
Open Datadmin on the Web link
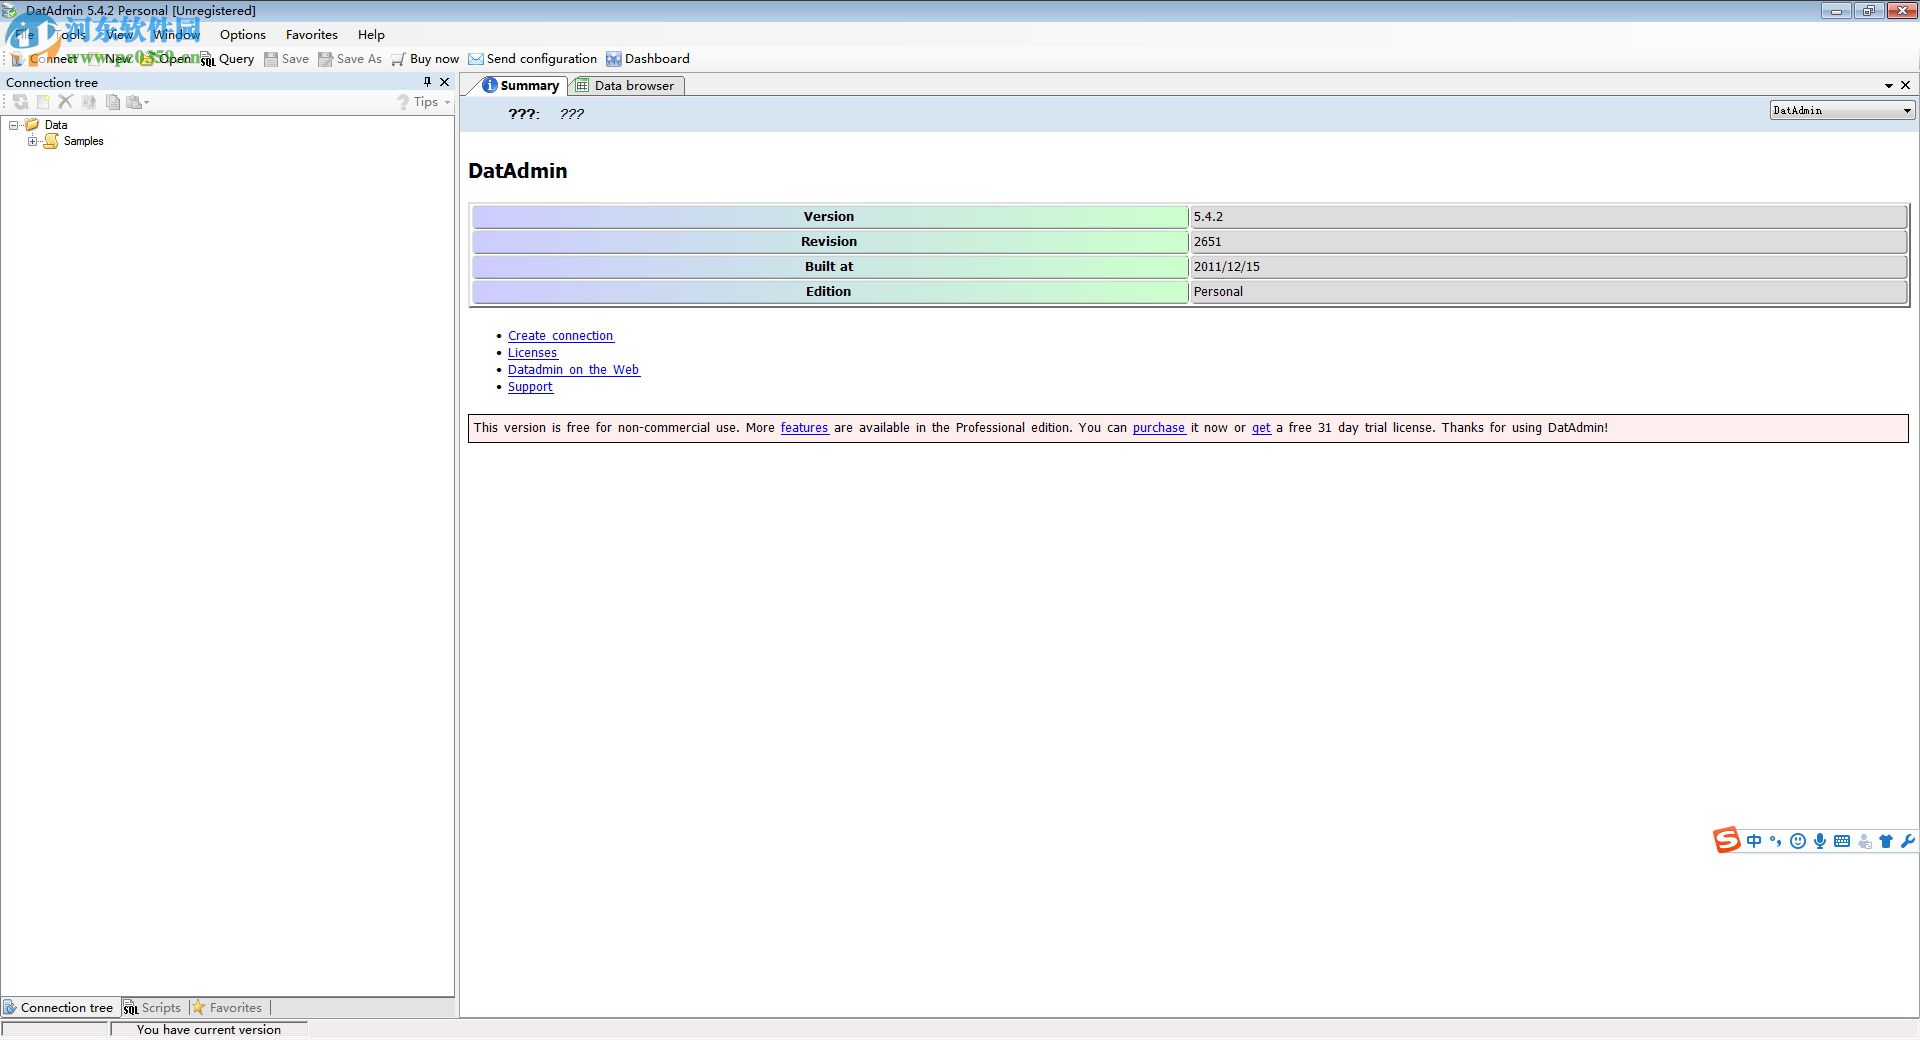click(573, 370)
